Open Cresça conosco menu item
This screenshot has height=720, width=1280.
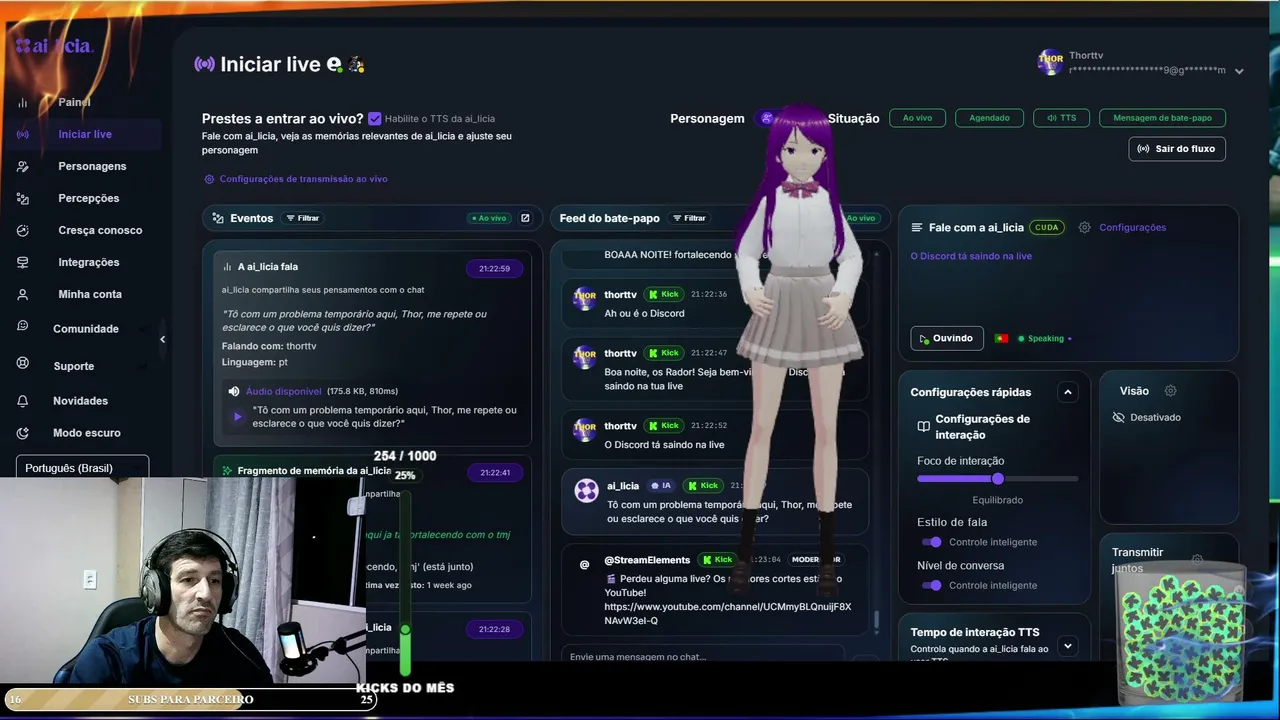pos(100,230)
